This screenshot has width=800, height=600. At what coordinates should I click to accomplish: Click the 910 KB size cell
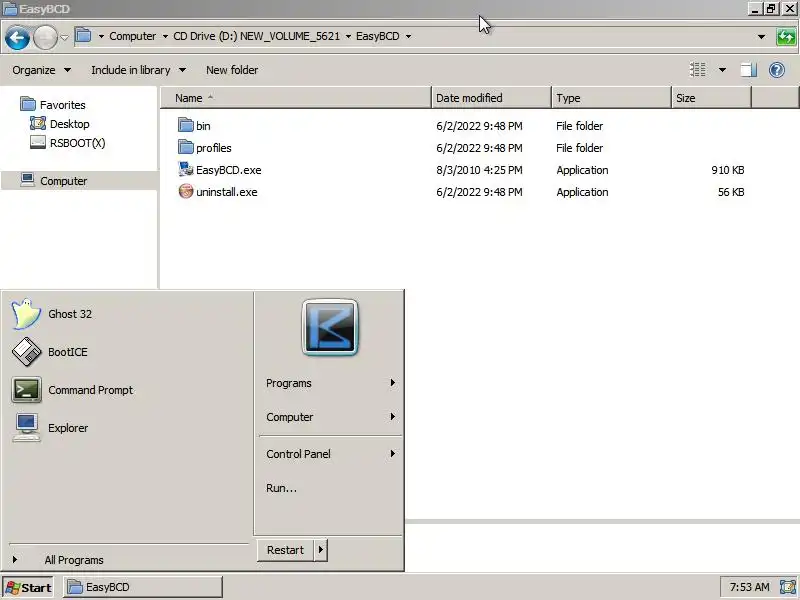click(x=728, y=170)
